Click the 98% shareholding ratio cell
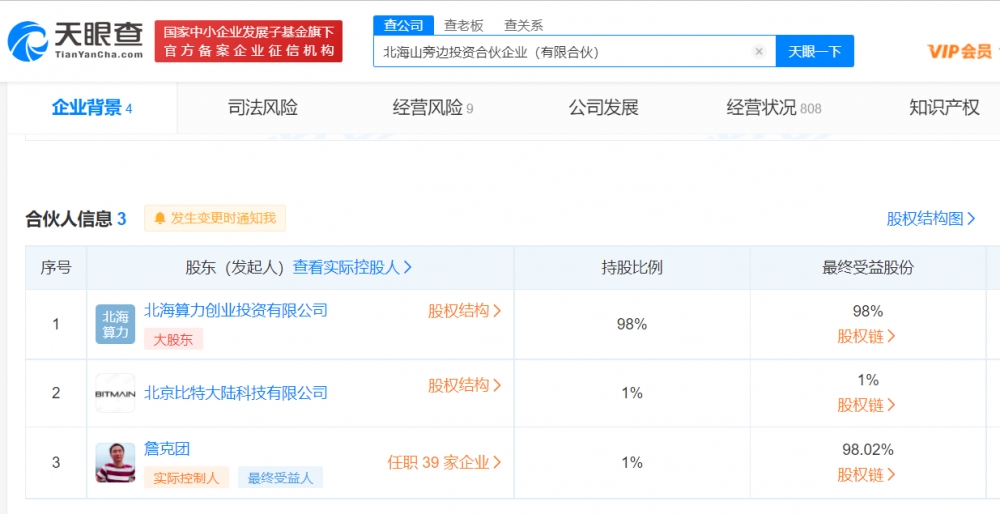1000x514 pixels. point(632,324)
